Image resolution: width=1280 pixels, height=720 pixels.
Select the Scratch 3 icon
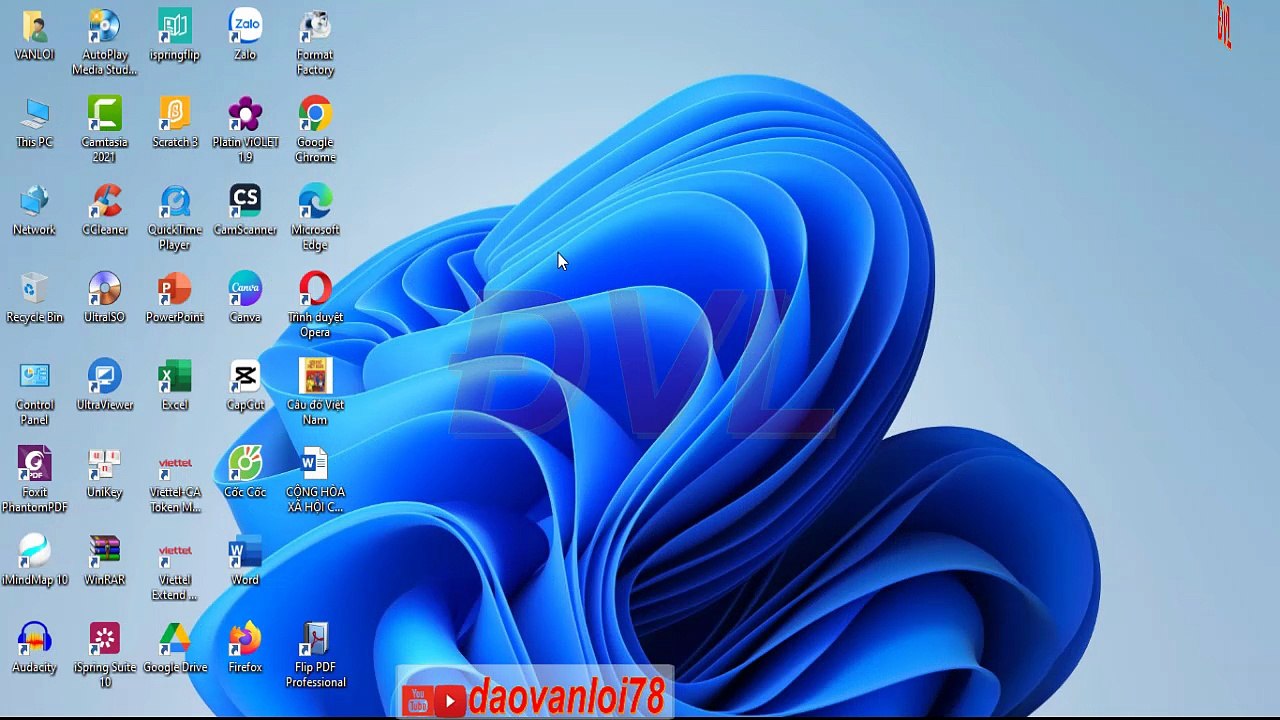coord(175,115)
